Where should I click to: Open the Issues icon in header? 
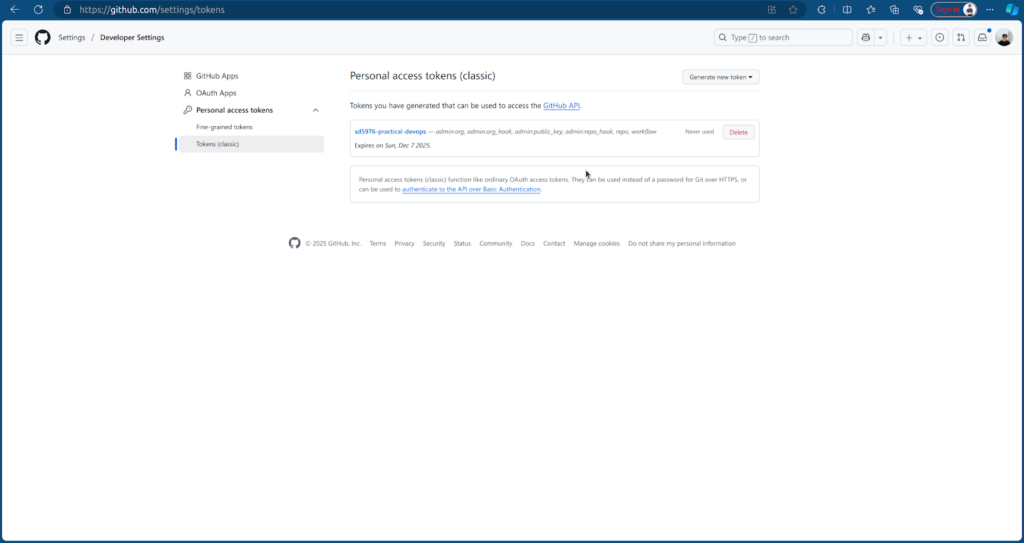939,37
